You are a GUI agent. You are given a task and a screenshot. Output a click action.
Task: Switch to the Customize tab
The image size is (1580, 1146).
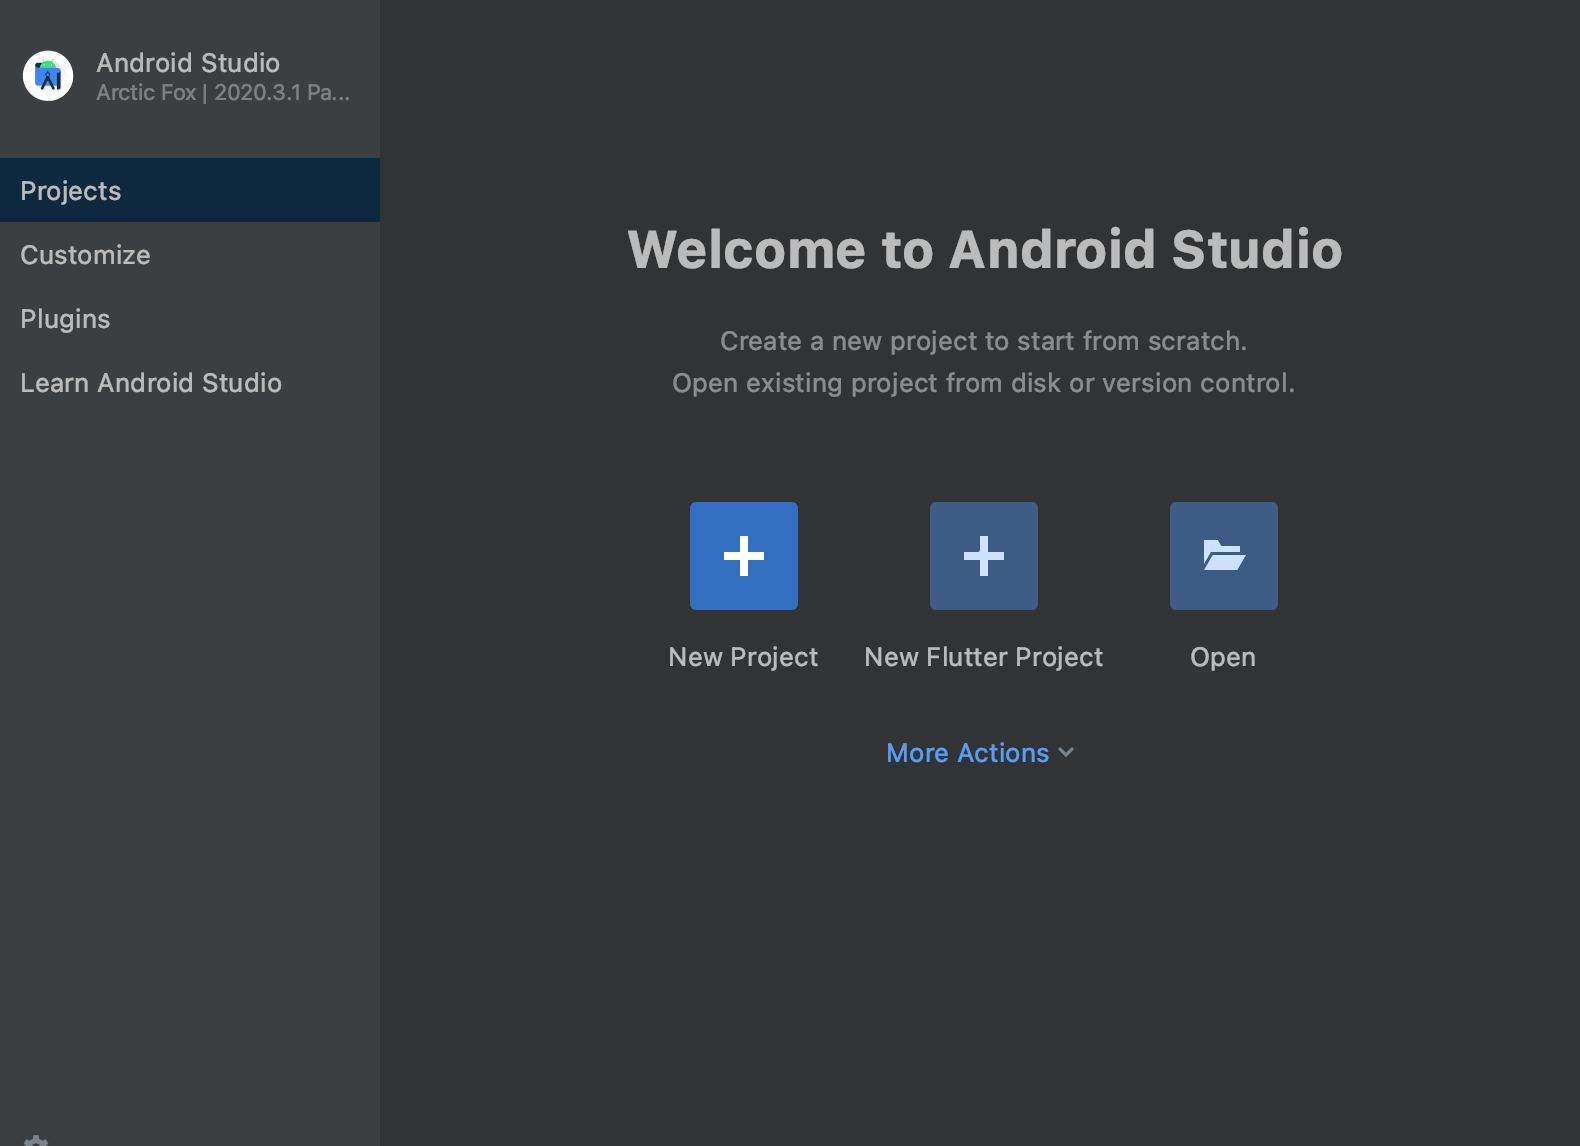point(190,254)
